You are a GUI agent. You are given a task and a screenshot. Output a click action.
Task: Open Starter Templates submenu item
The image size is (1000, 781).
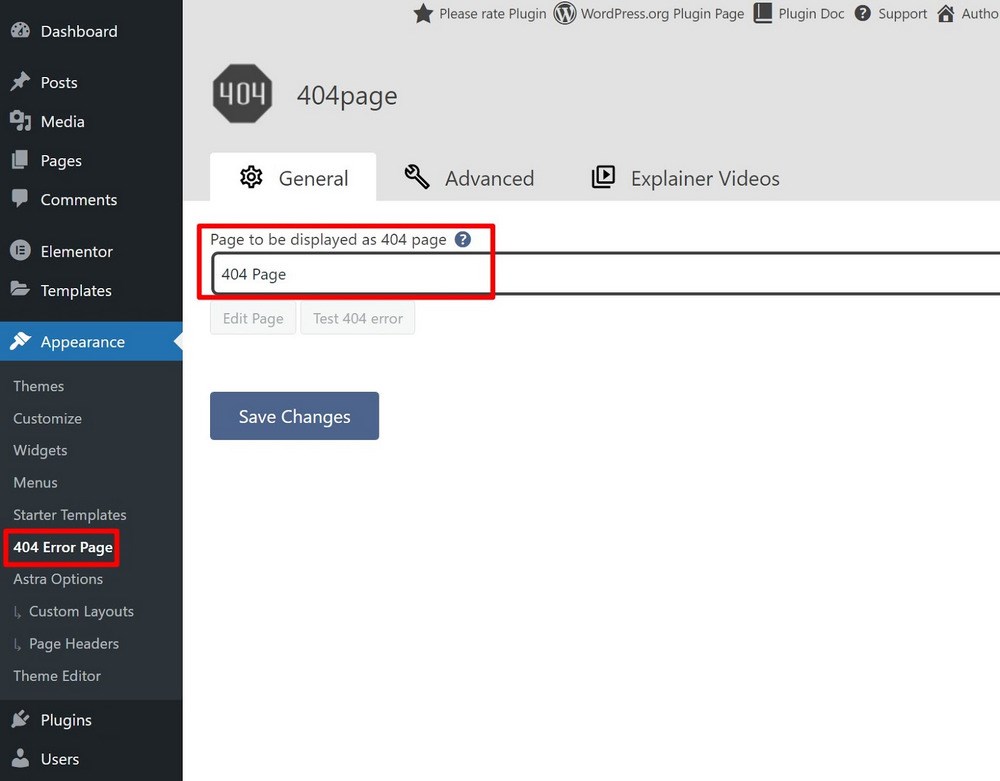pos(70,515)
